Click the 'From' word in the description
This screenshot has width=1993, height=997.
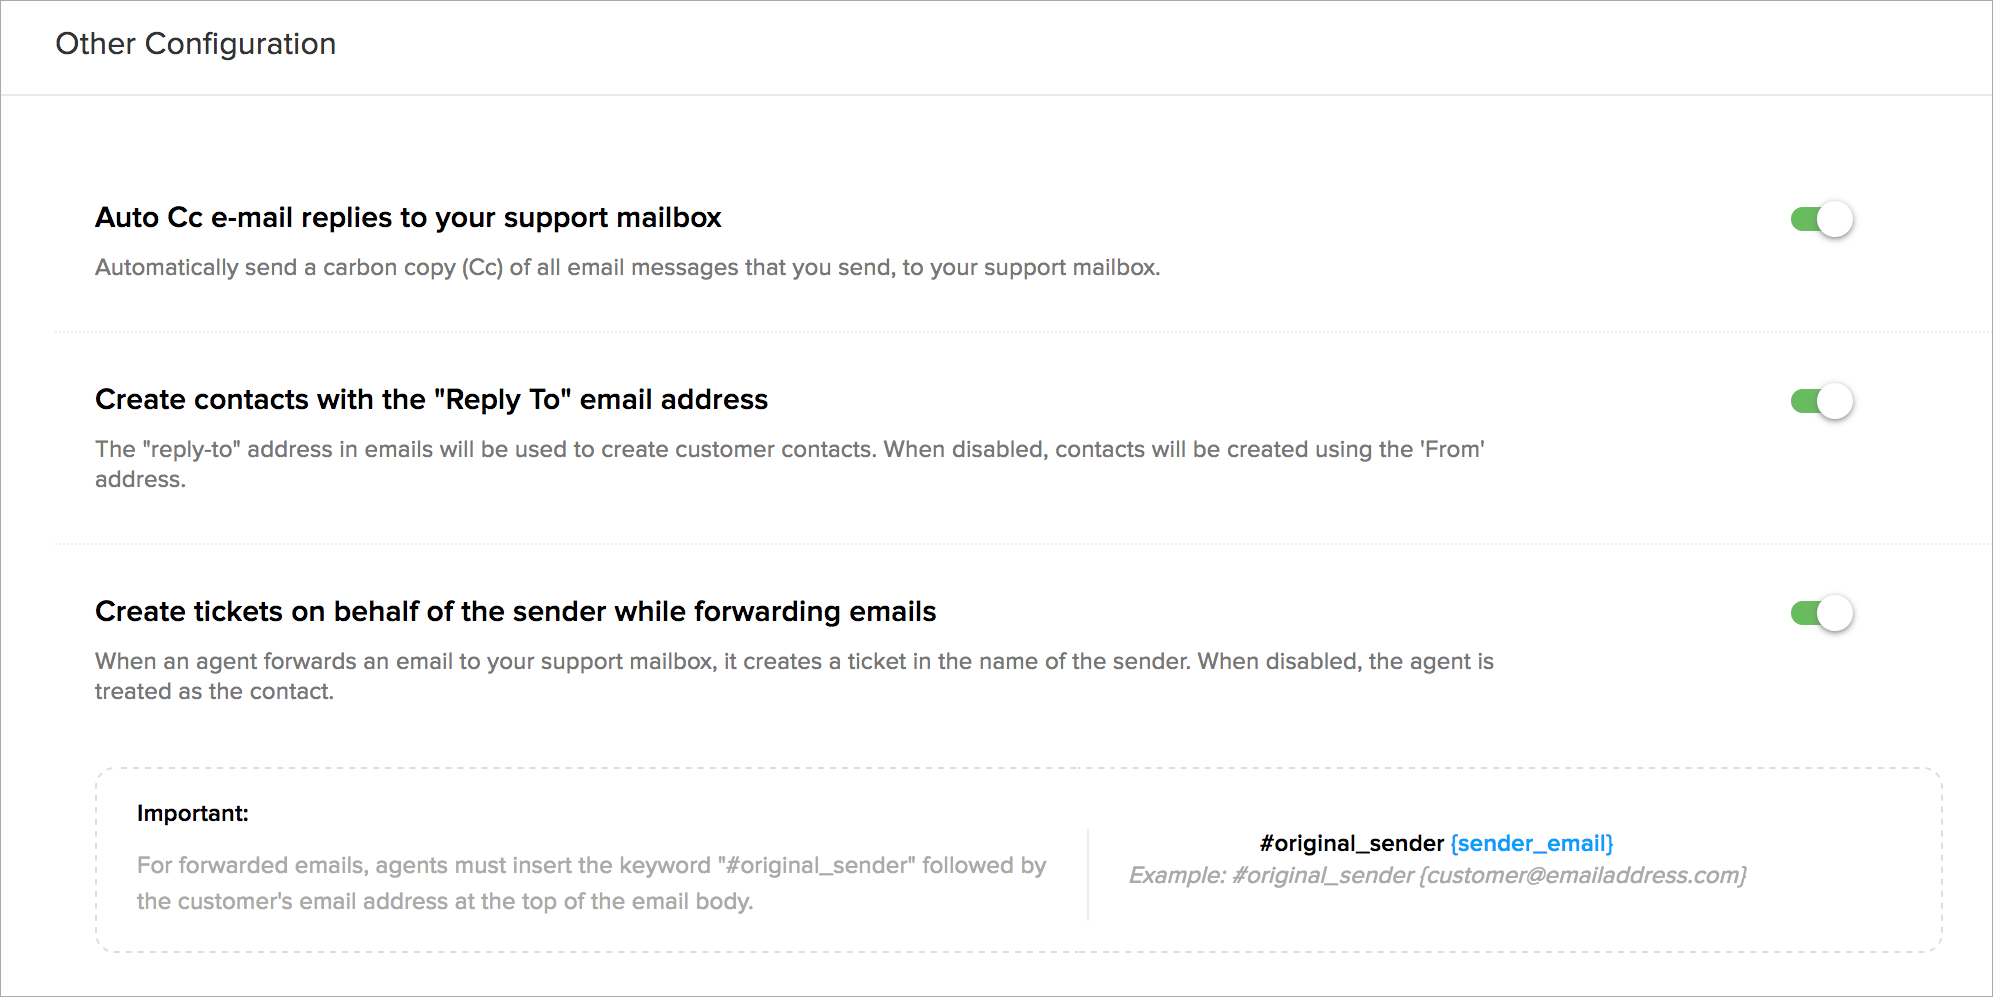pyautogui.click(x=1452, y=450)
